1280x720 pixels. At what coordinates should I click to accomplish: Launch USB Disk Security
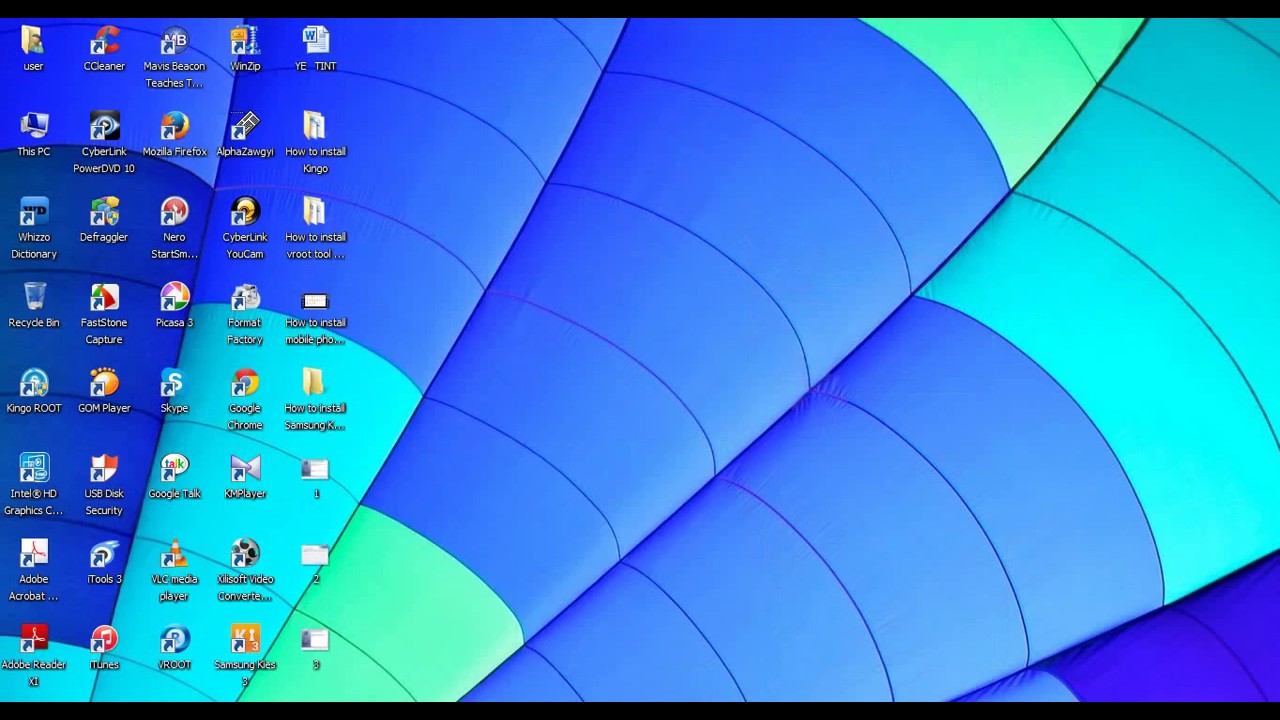104,469
